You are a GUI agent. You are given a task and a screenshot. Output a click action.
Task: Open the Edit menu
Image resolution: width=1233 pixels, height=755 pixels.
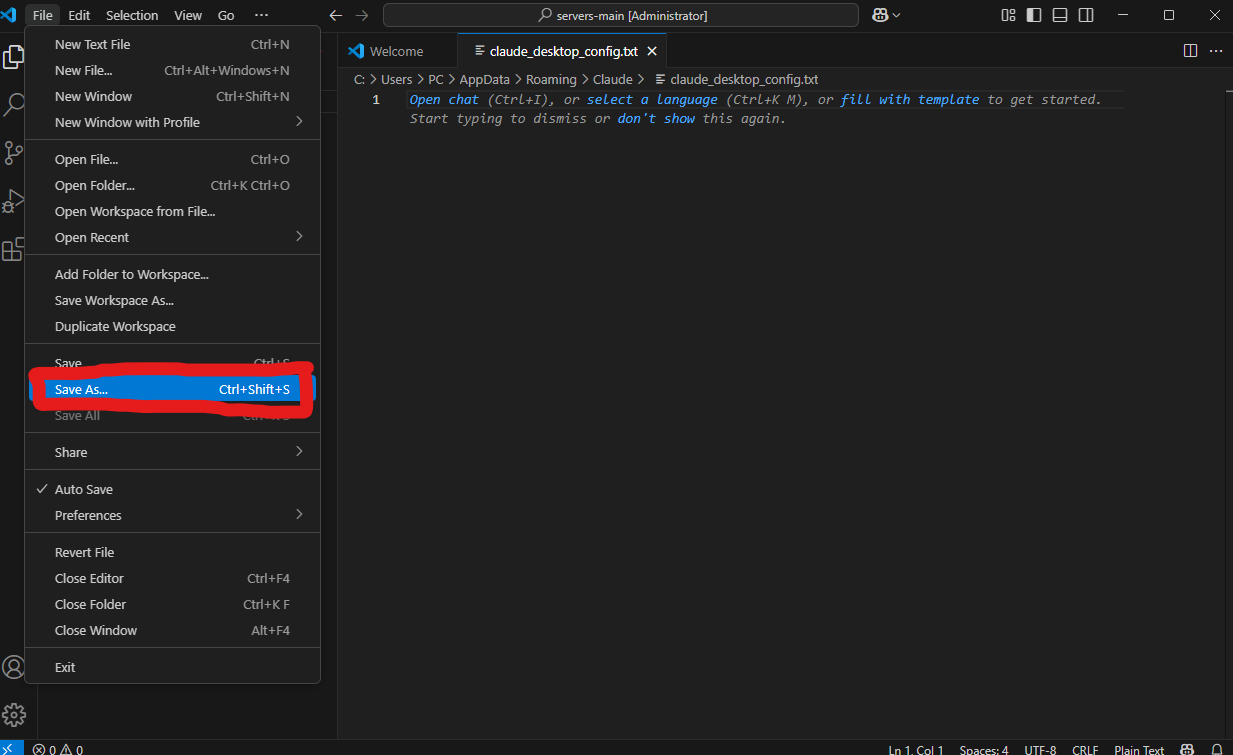(x=79, y=15)
